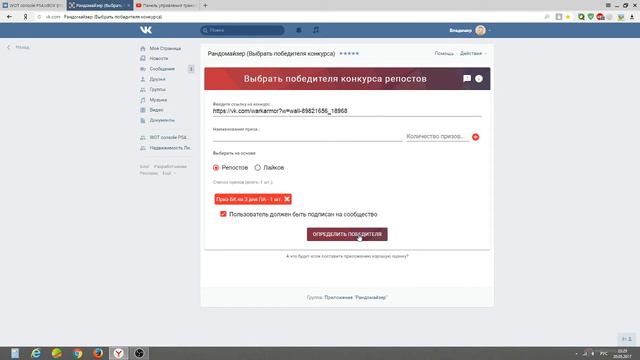Open Друзья in sidebar
Viewport: 640px width, 360px height.
pyautogui.click(x=157, y=79)
